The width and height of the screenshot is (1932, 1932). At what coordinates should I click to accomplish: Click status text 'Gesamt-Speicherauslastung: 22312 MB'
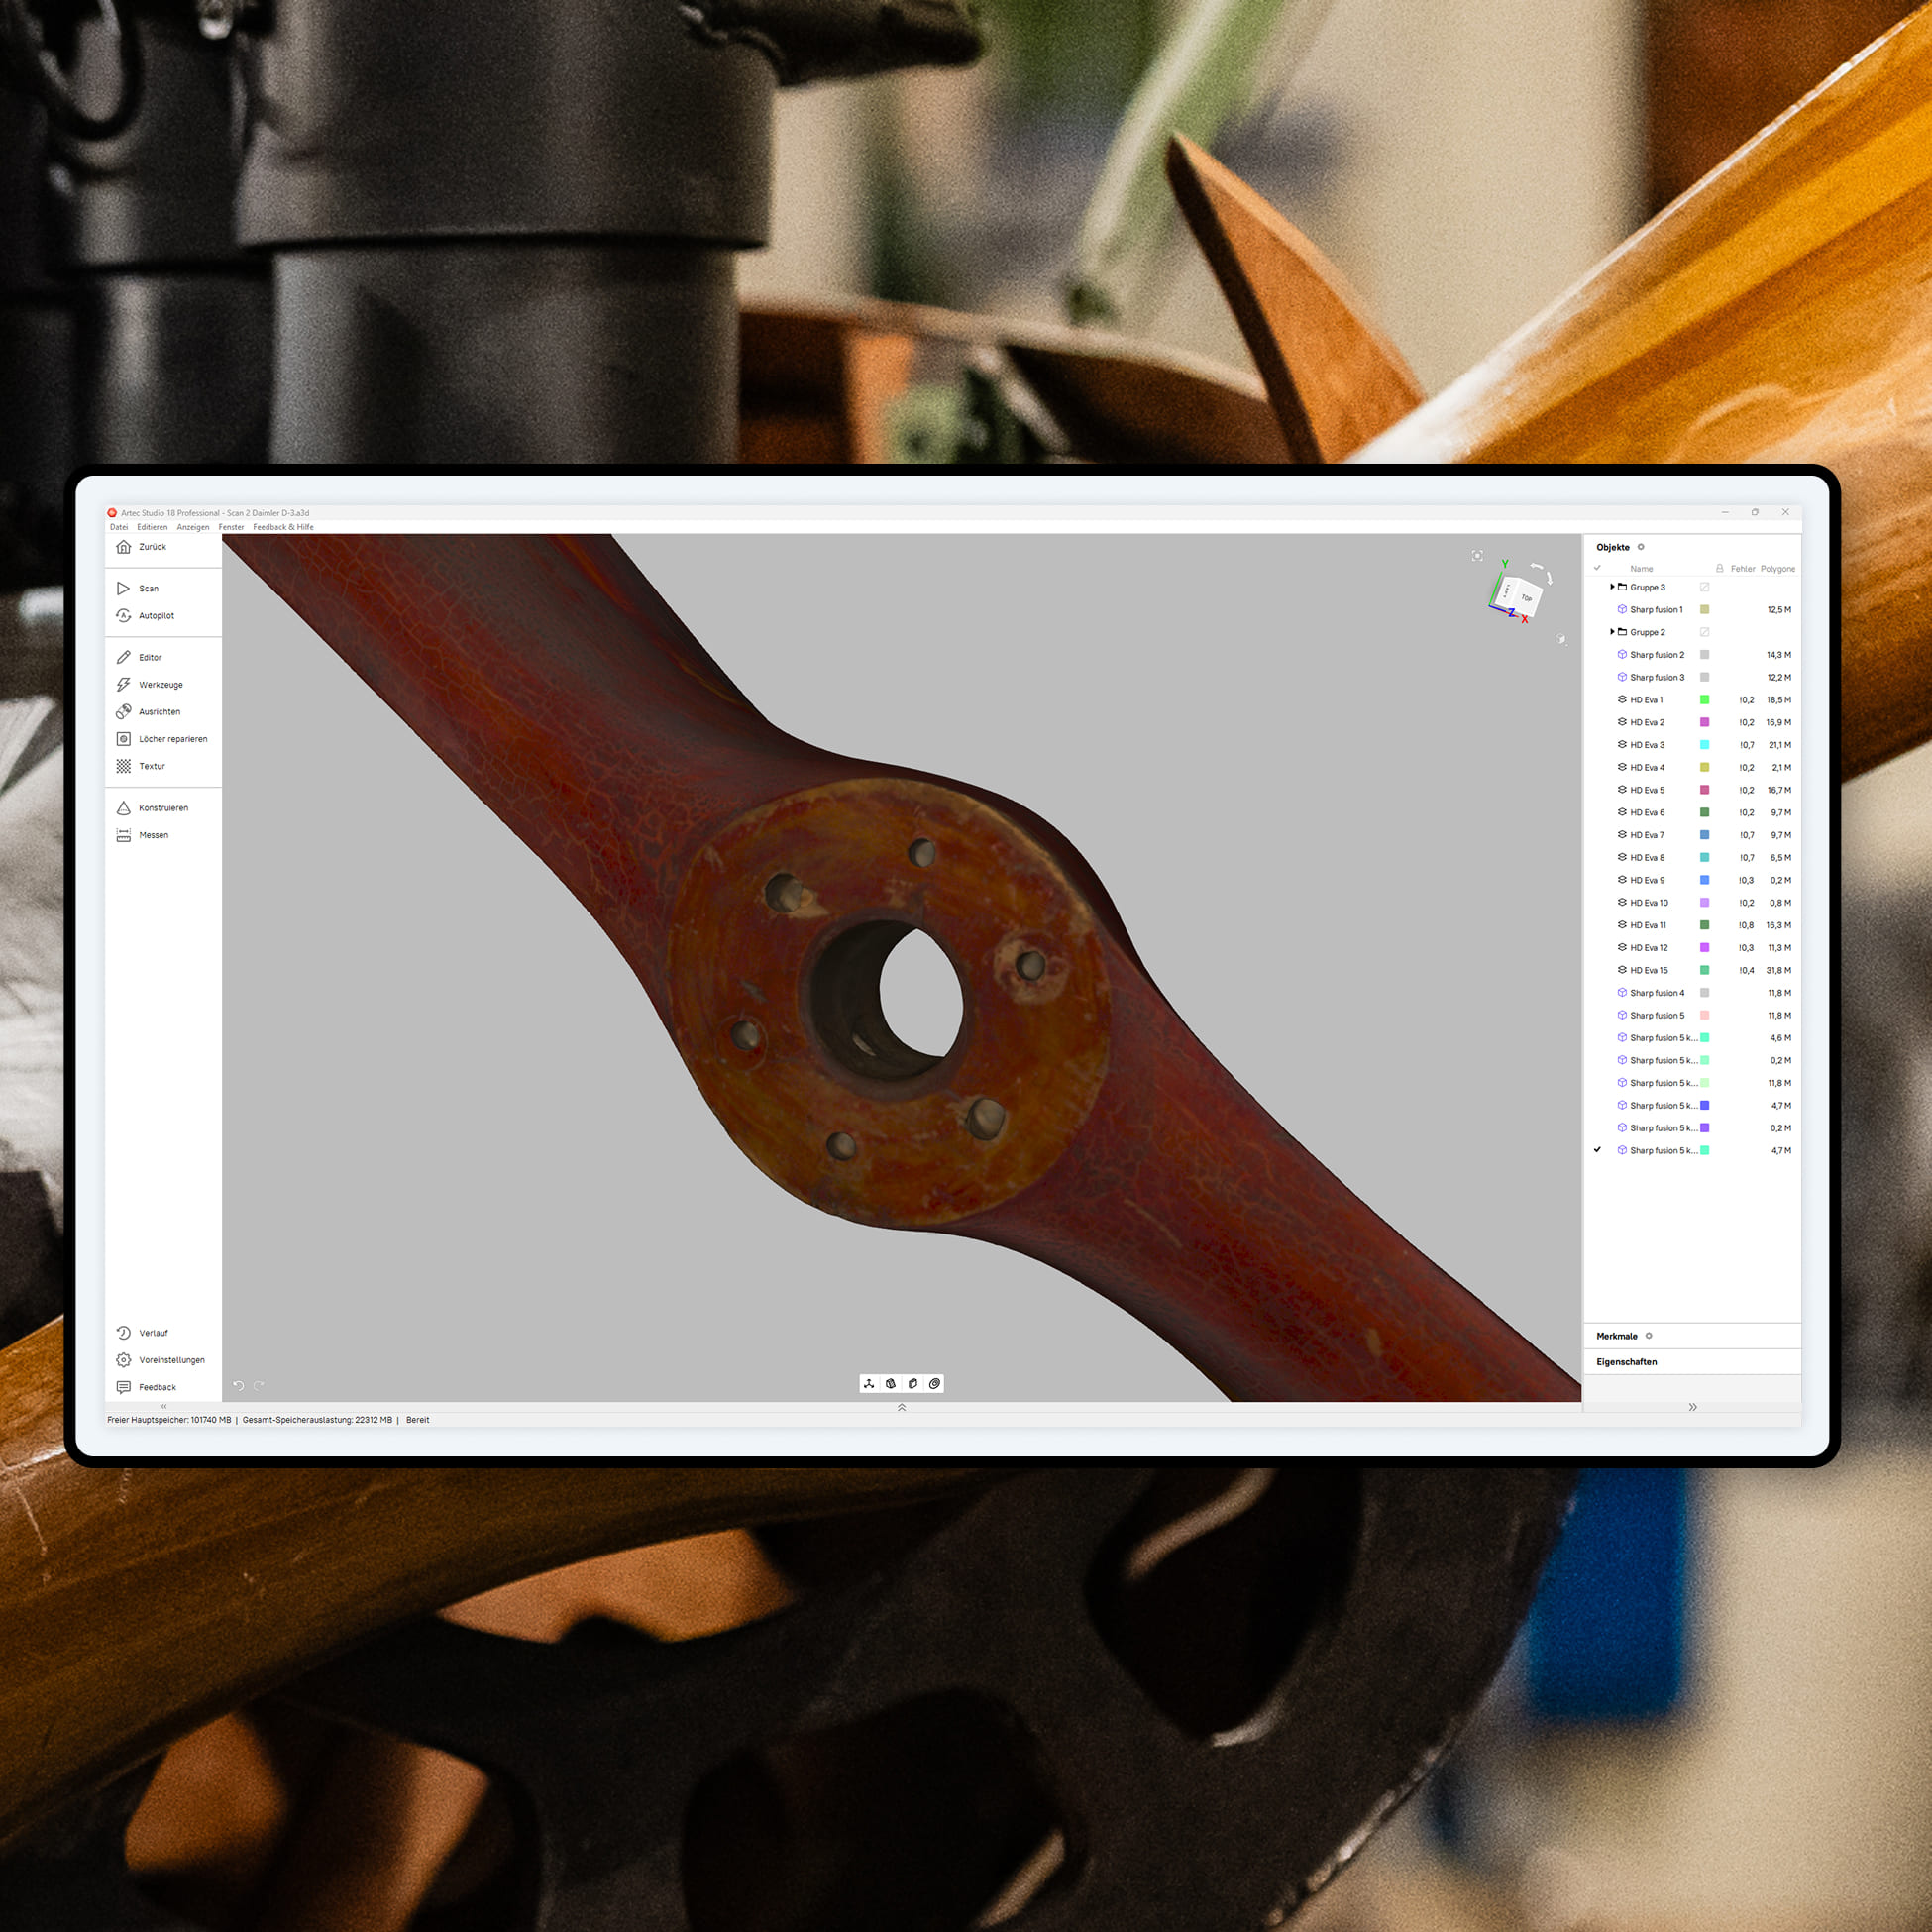tap(317, 1419)
